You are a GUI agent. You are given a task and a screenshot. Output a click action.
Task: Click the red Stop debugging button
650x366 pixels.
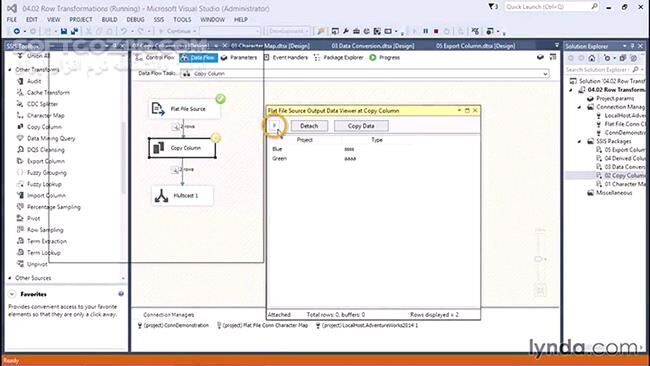point(436,31)
